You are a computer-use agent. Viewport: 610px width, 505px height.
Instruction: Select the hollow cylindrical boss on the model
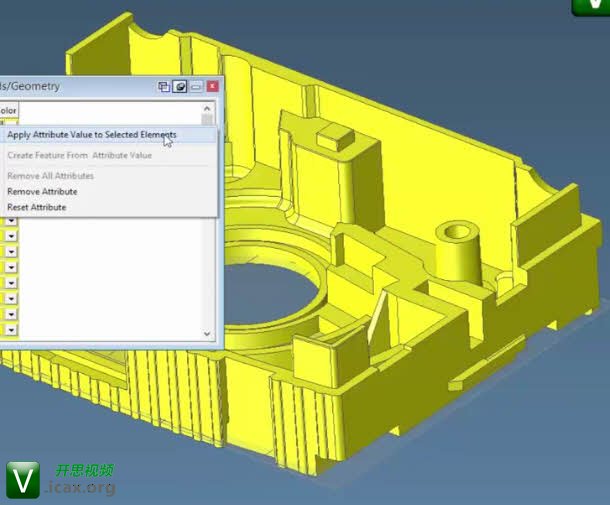point(457,251)
